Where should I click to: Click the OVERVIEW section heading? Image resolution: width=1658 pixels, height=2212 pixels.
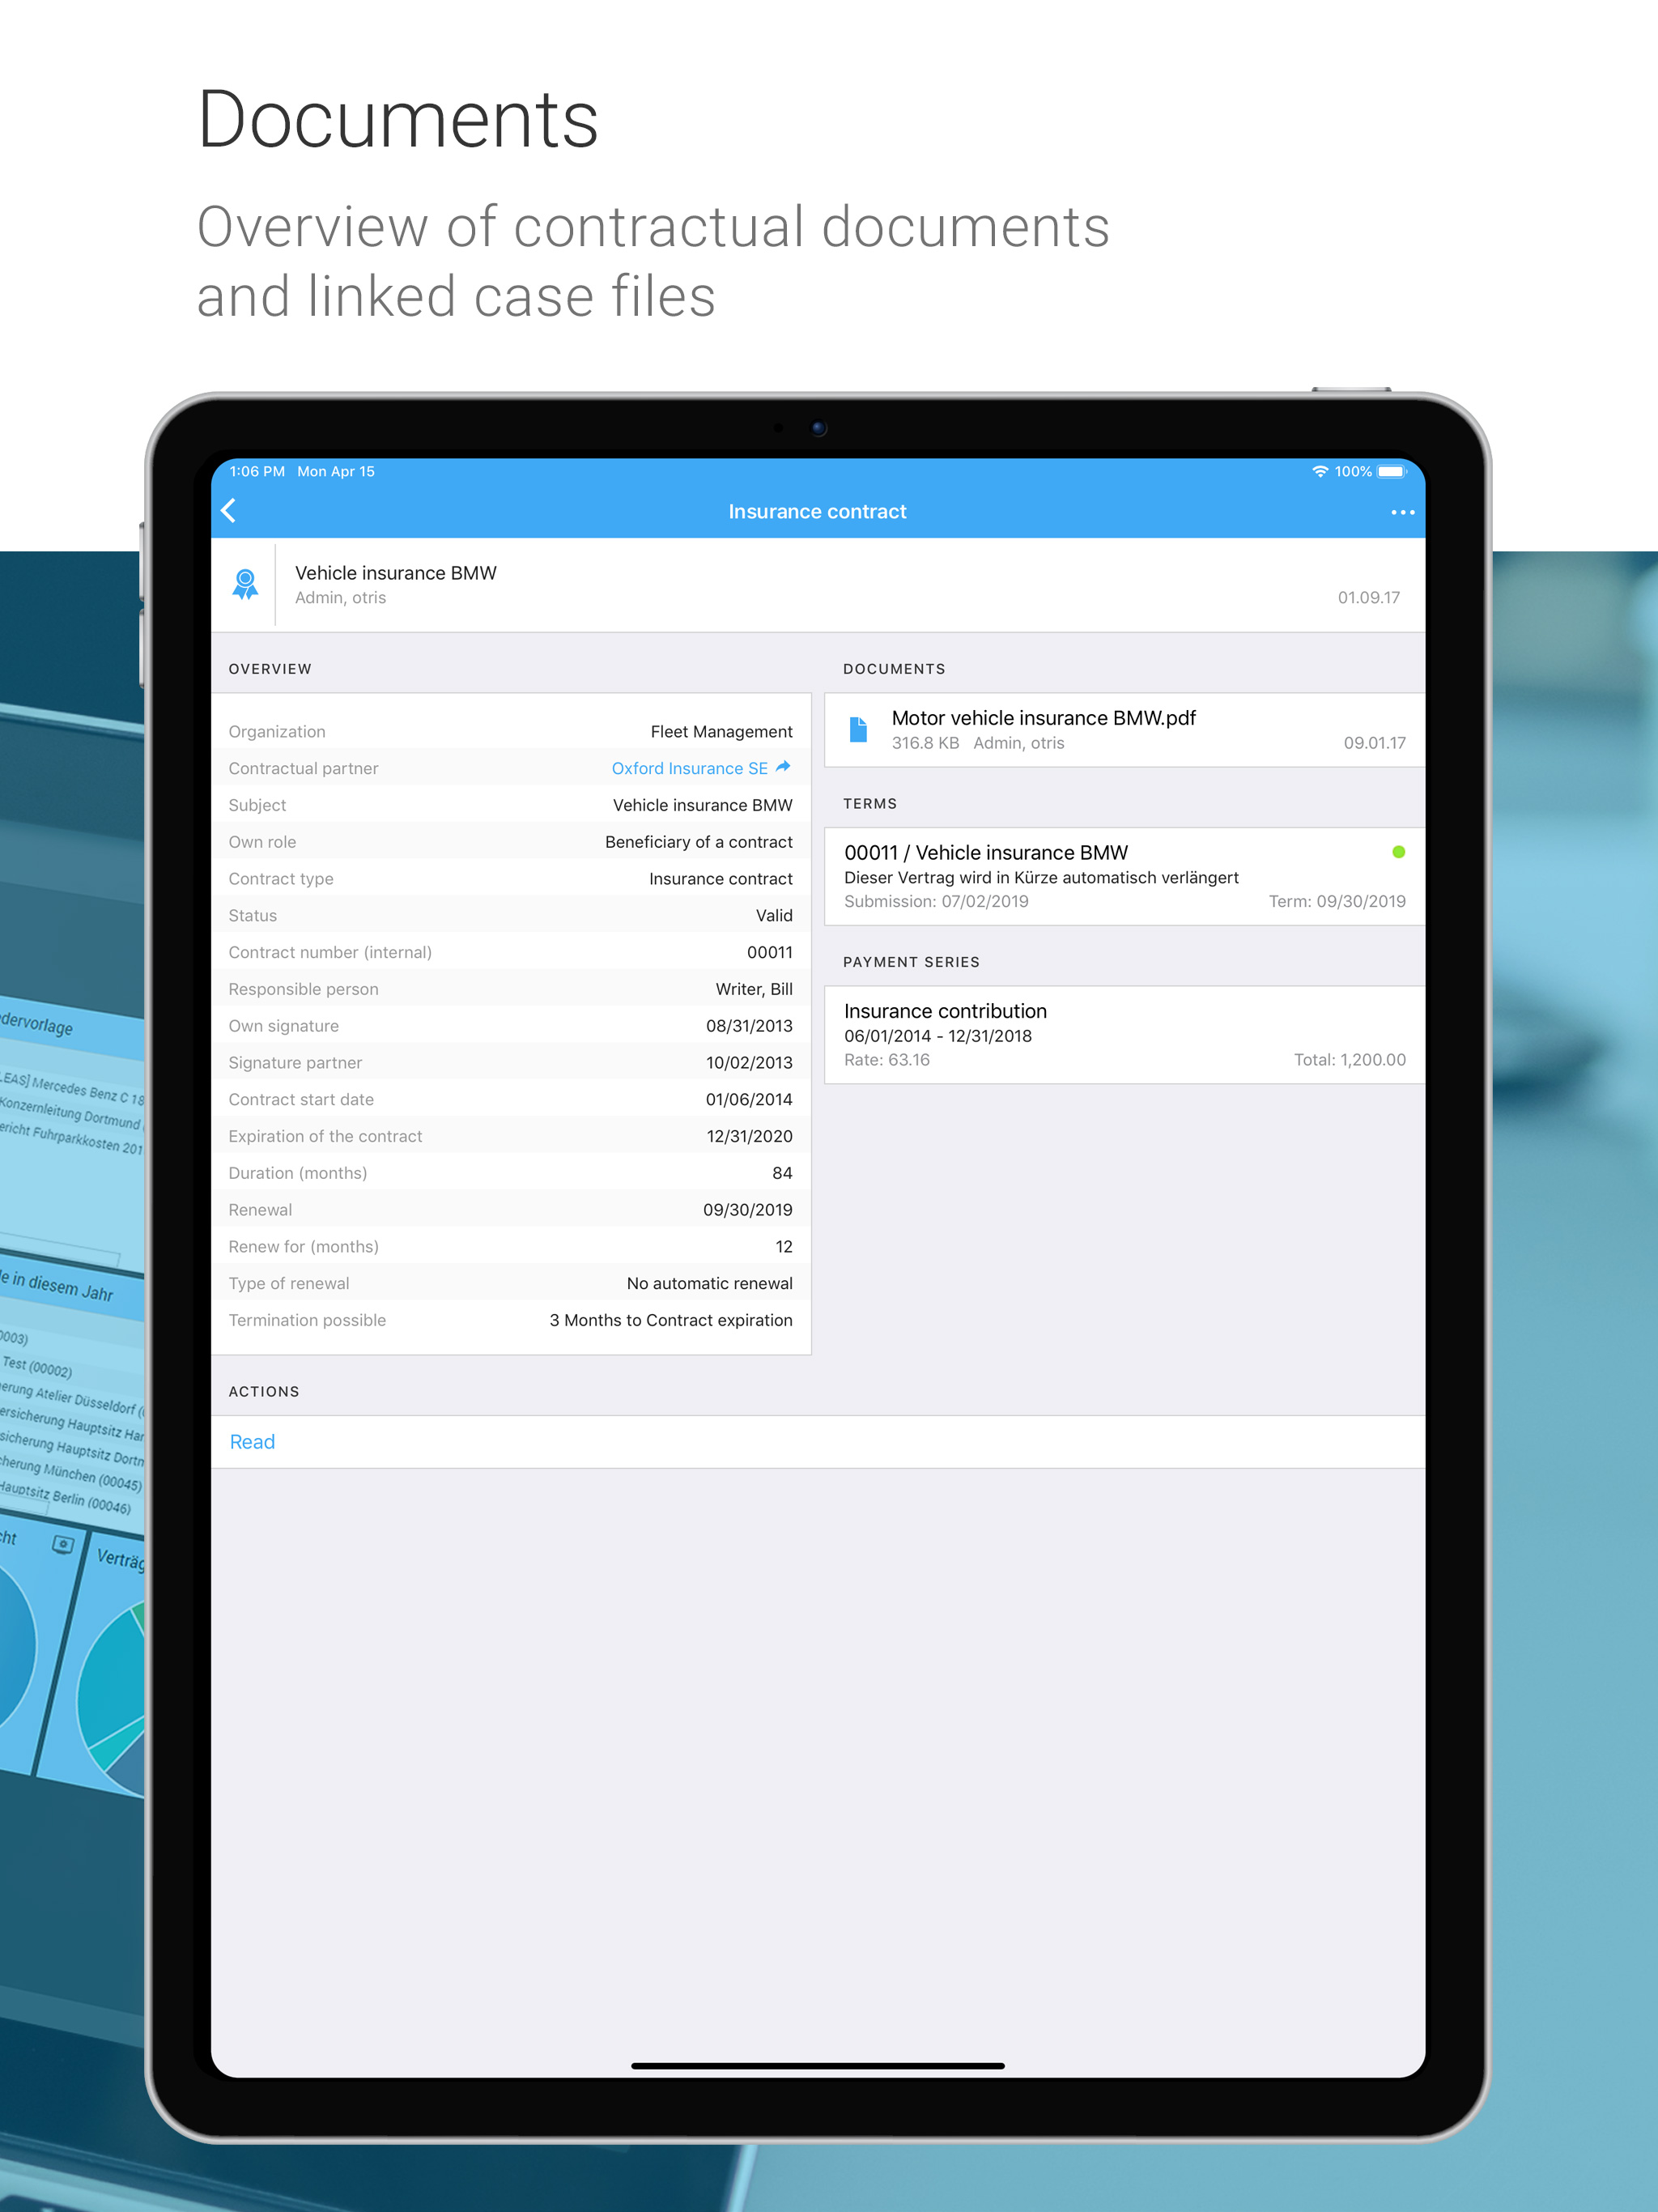tap(270, 669)
